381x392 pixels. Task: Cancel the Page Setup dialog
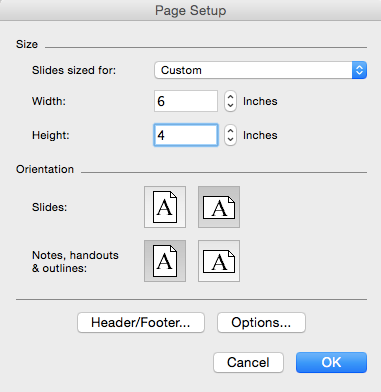point(248,362)
